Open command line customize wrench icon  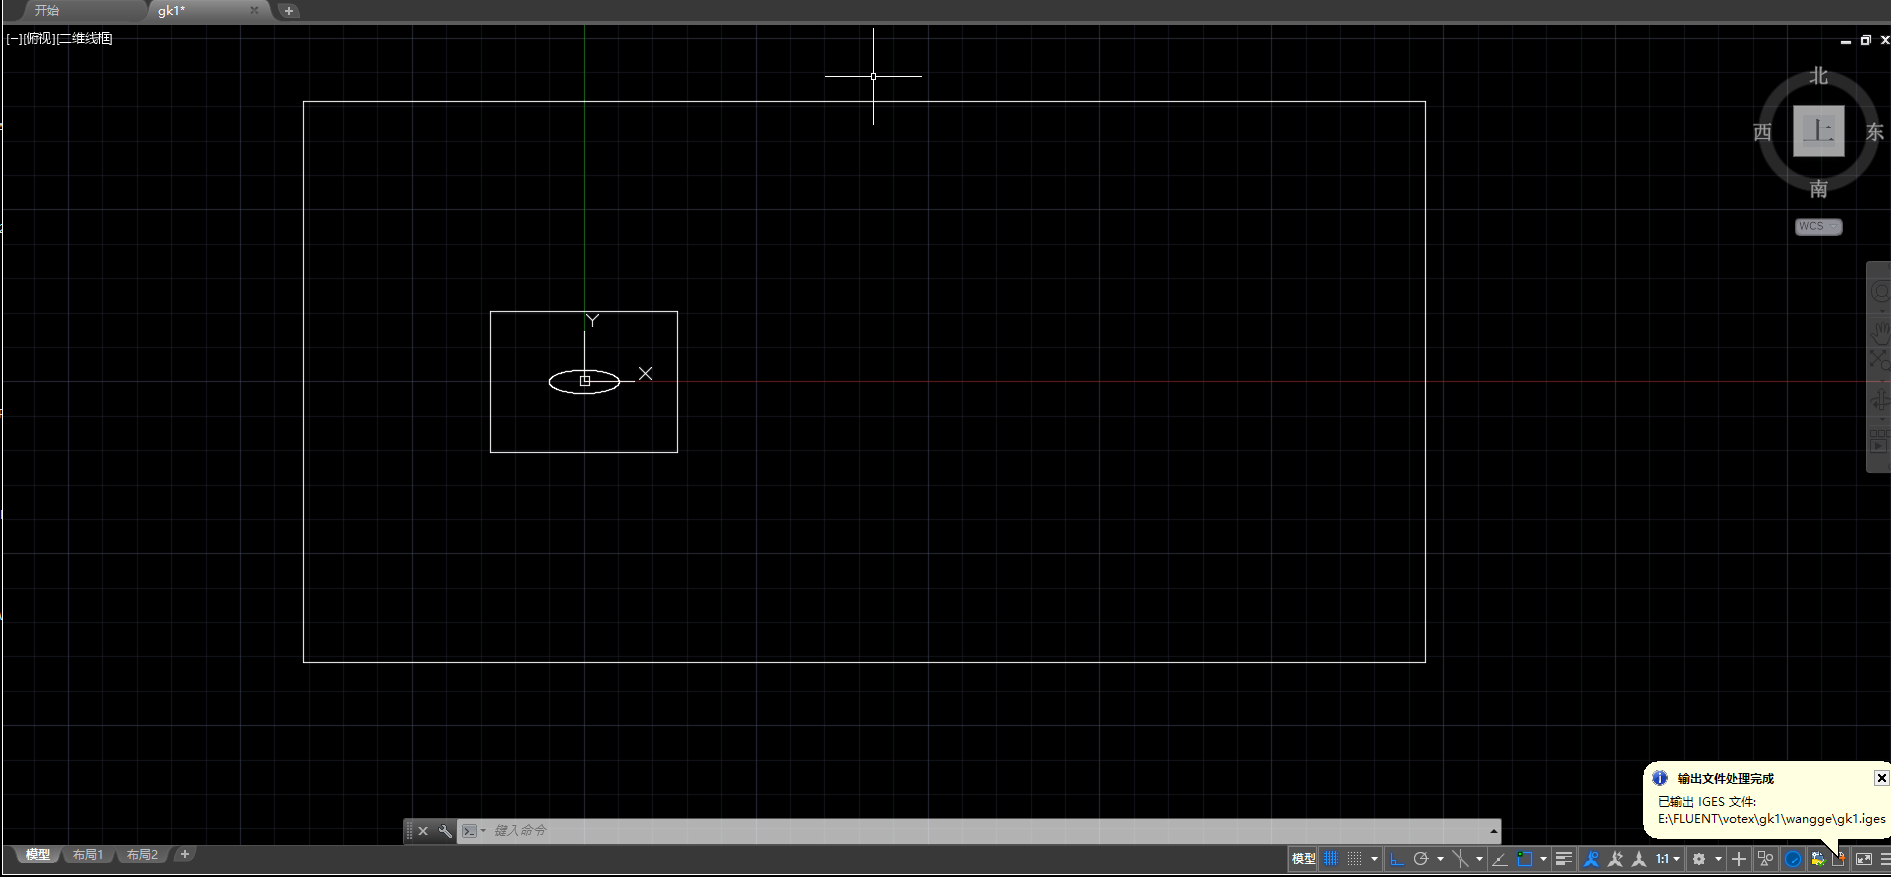coord(445,831)
